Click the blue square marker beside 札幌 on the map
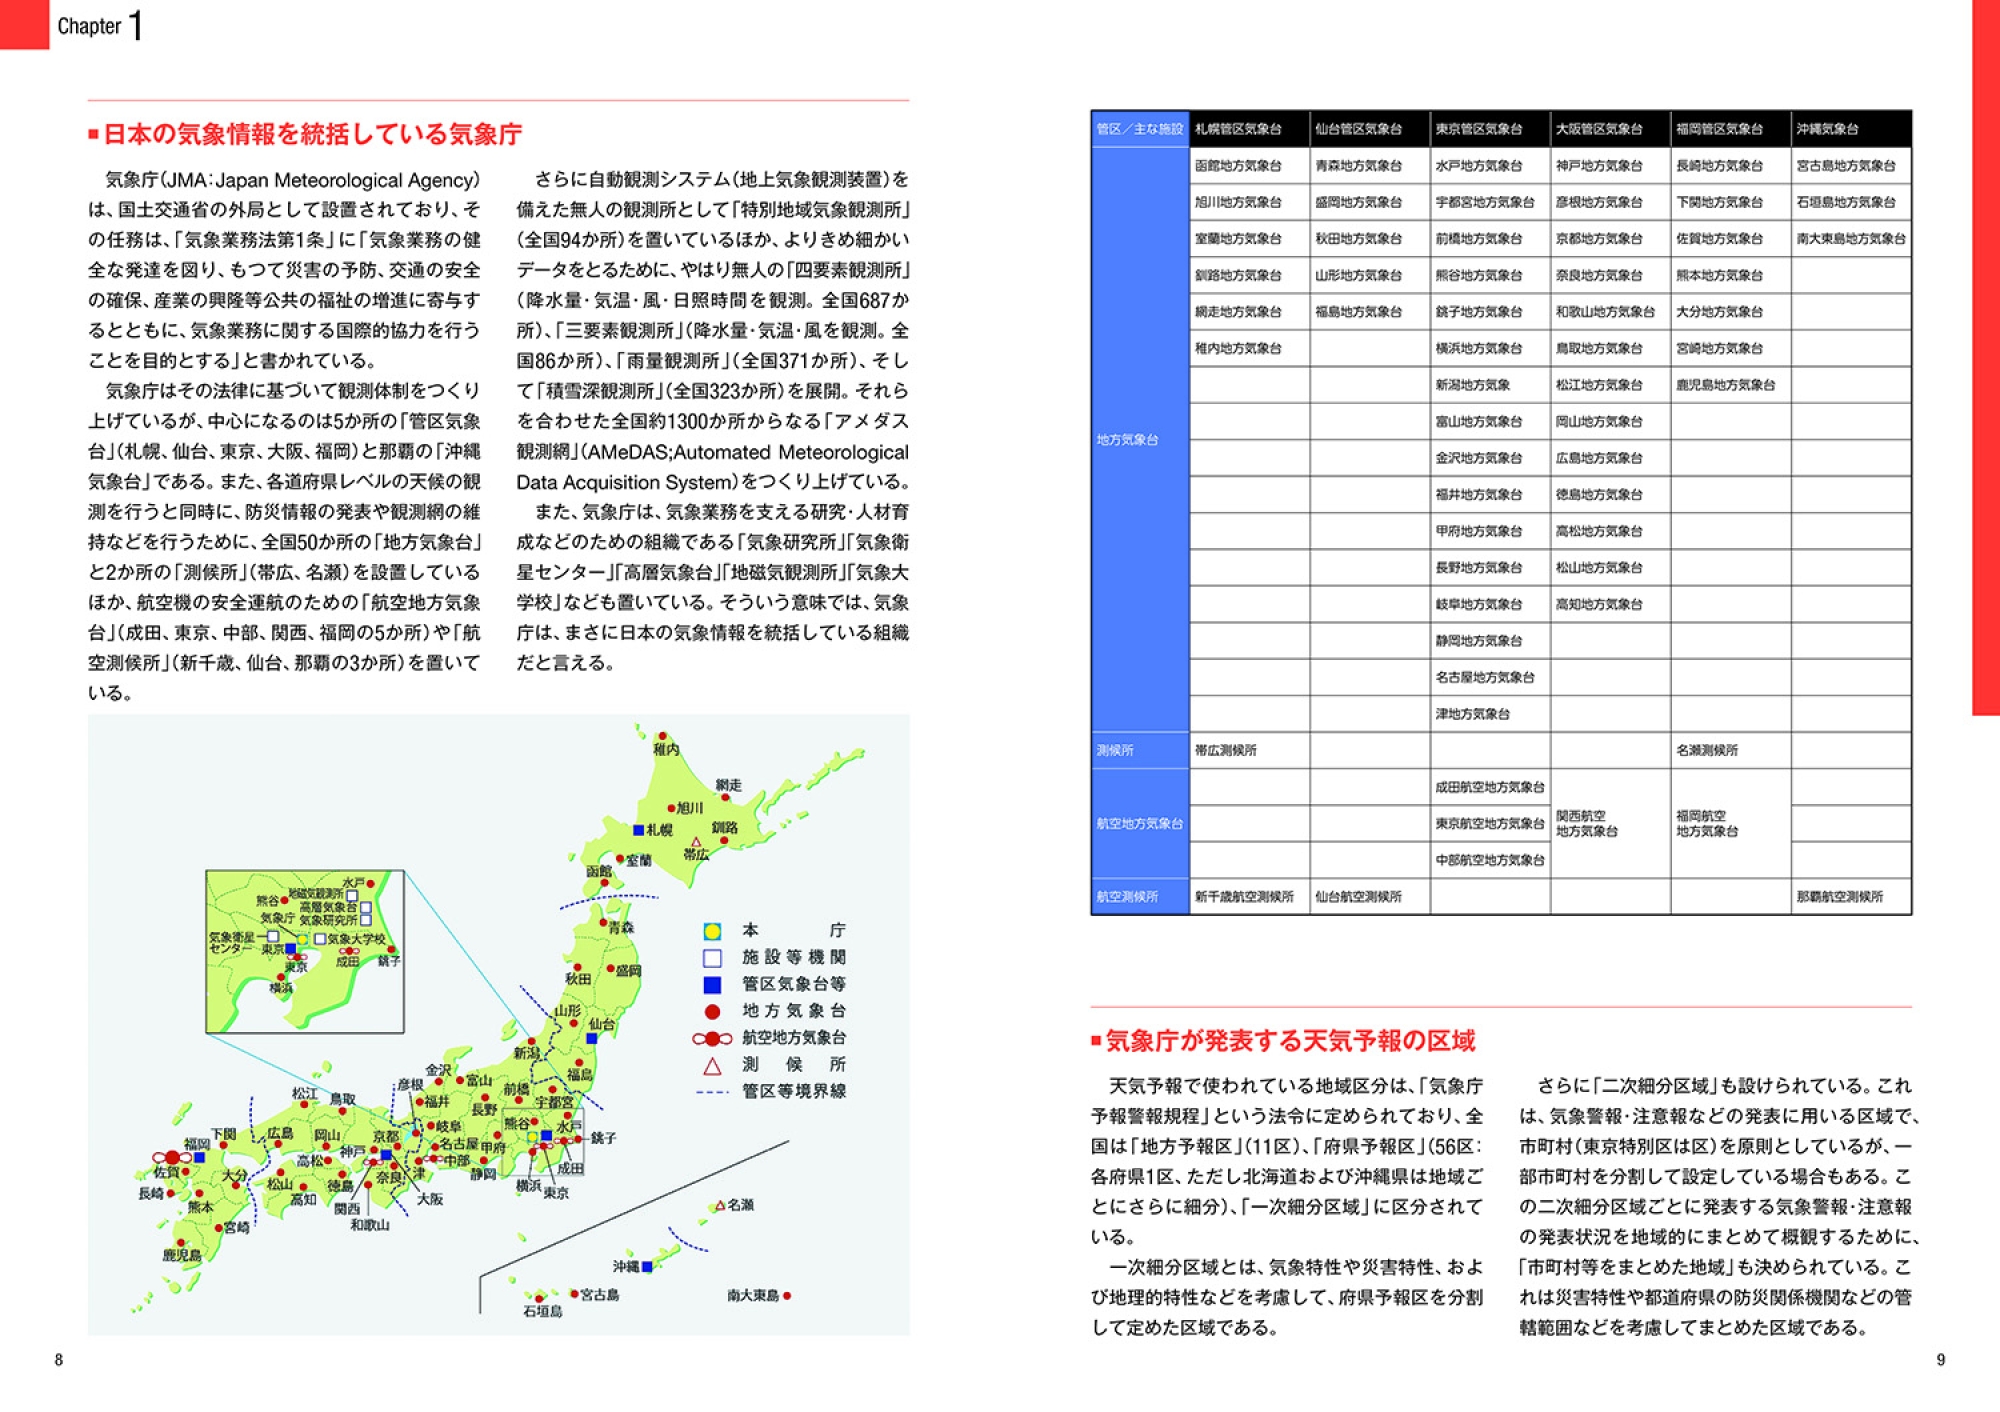Image resolution: width=2000 pixels, height=1412 pixels. [x=638, y=830]
